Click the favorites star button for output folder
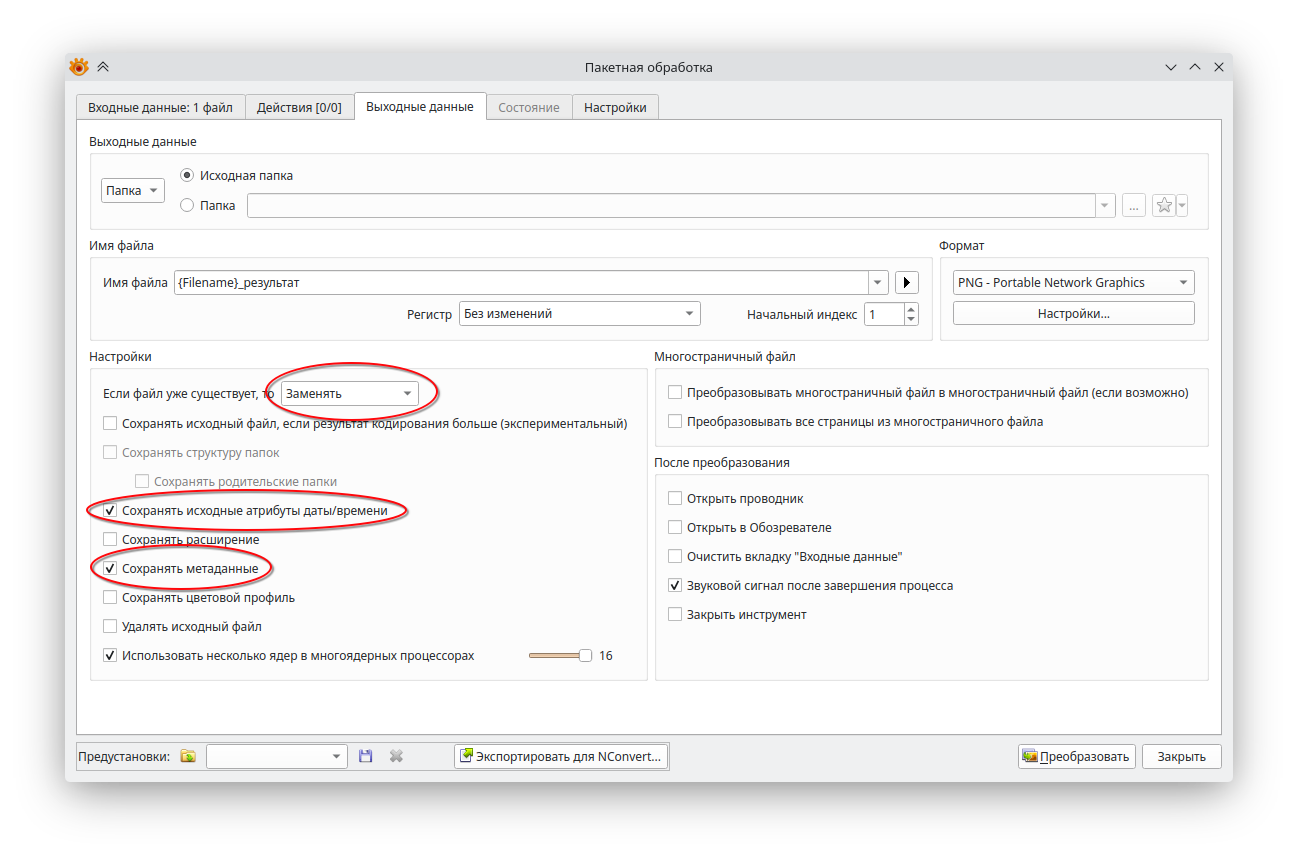 [1164, 205]
